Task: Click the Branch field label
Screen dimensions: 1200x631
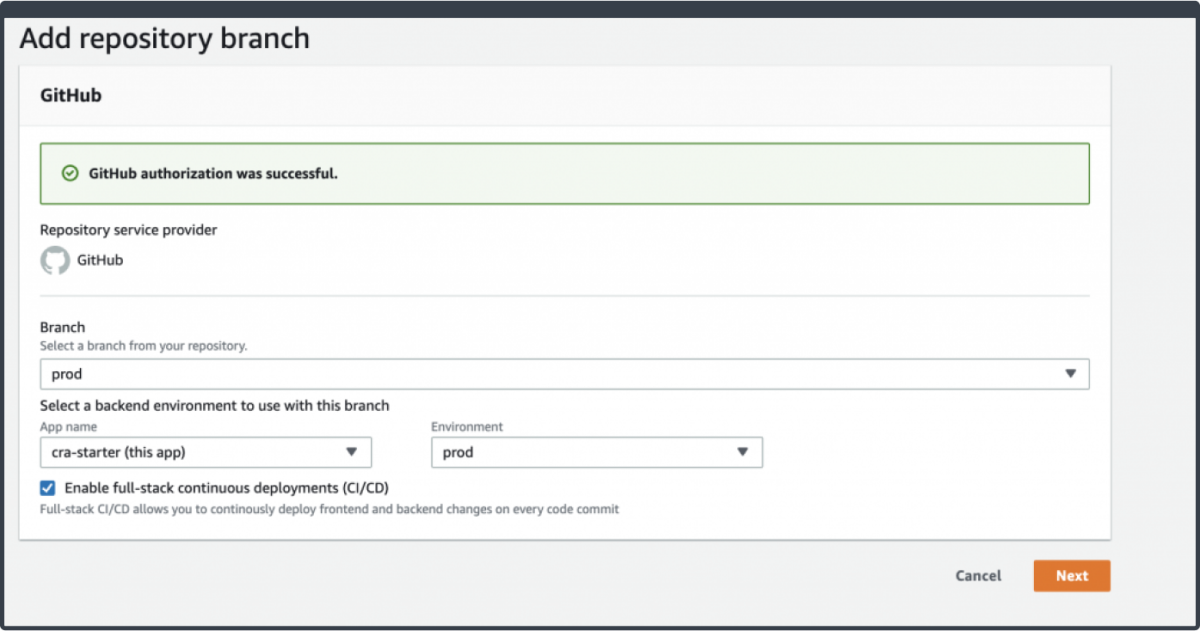Action: point(62,327)
